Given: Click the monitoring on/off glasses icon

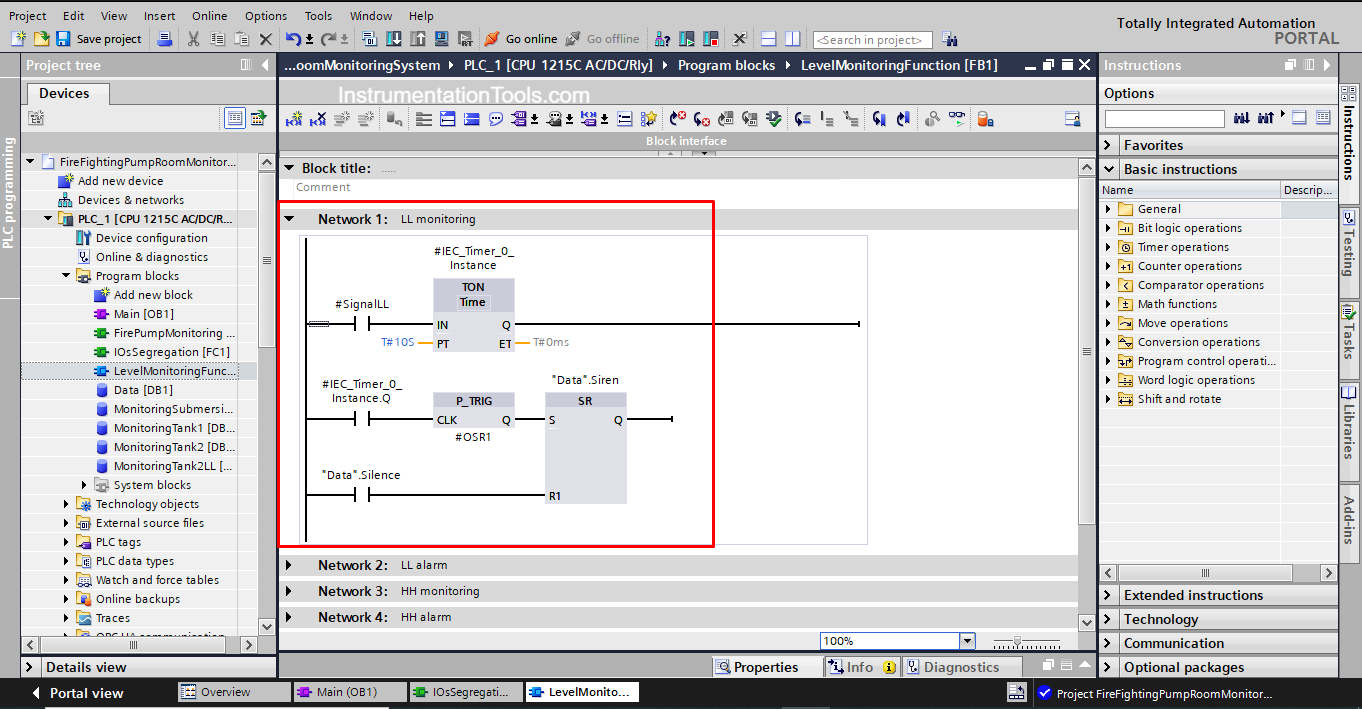Looking at the screenshot, I should point(957,119).
